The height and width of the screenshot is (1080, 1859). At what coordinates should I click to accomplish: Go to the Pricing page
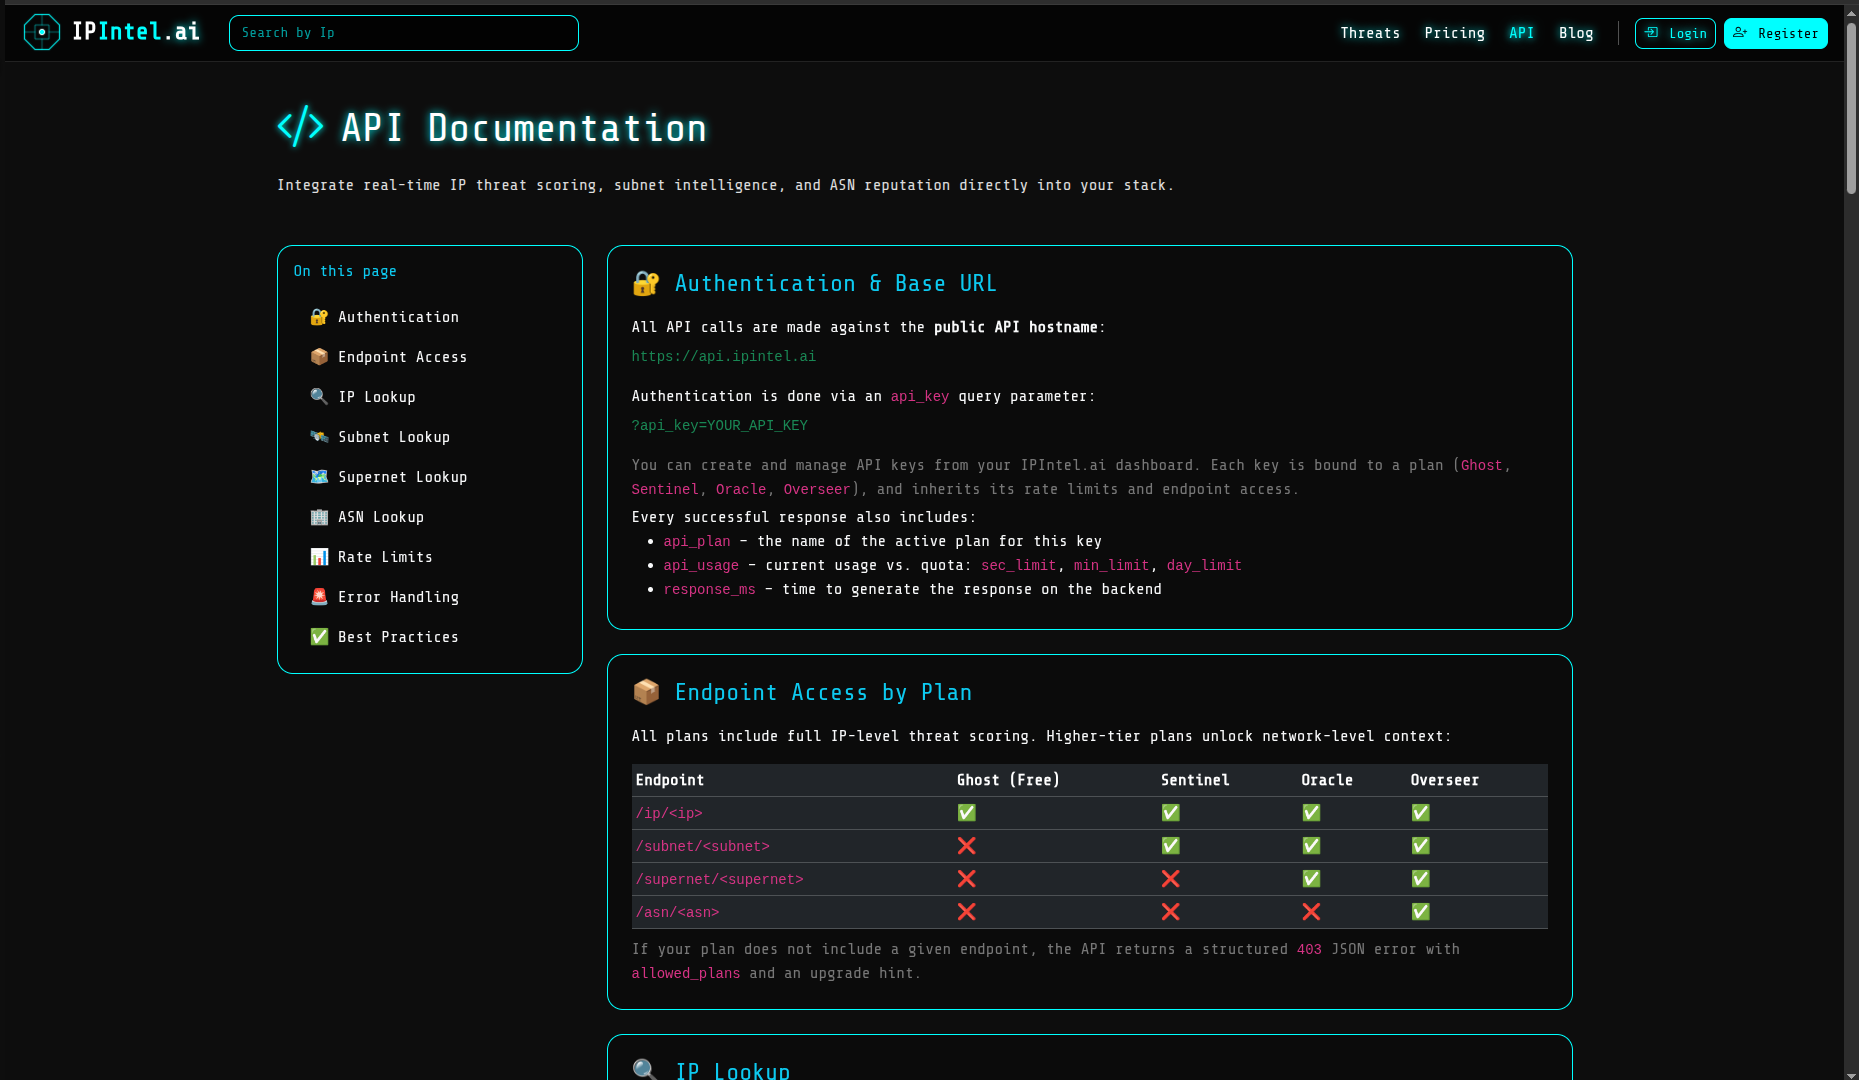[1454, 33]
